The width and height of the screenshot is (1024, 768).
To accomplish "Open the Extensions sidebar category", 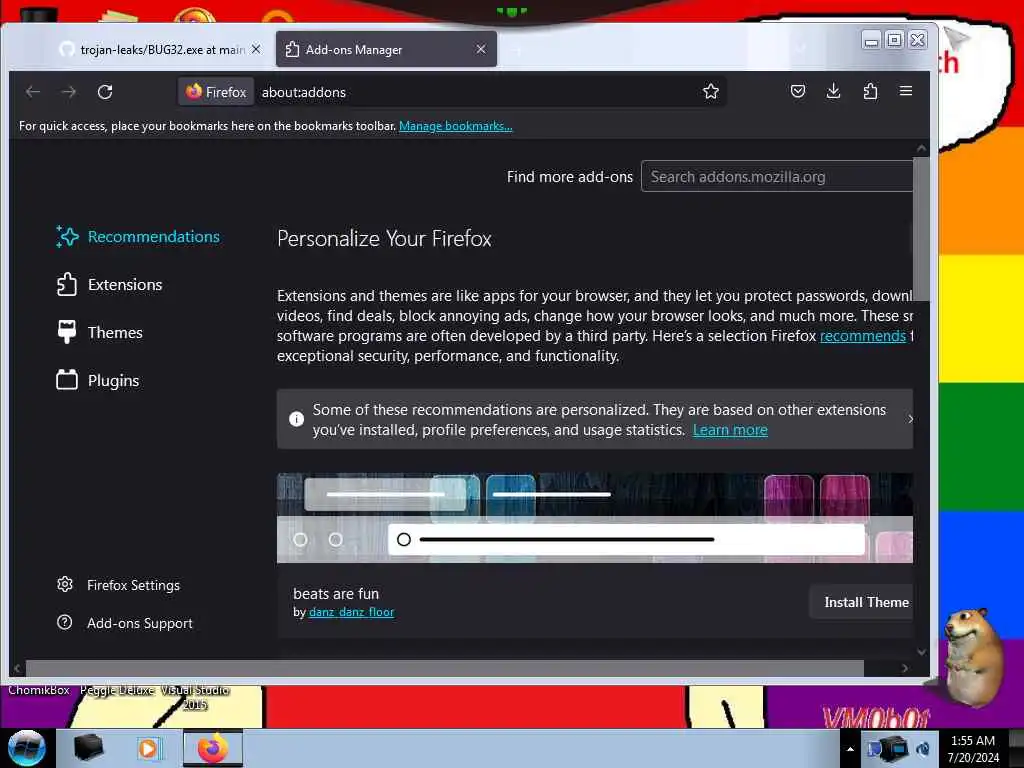I will point(110,285).
